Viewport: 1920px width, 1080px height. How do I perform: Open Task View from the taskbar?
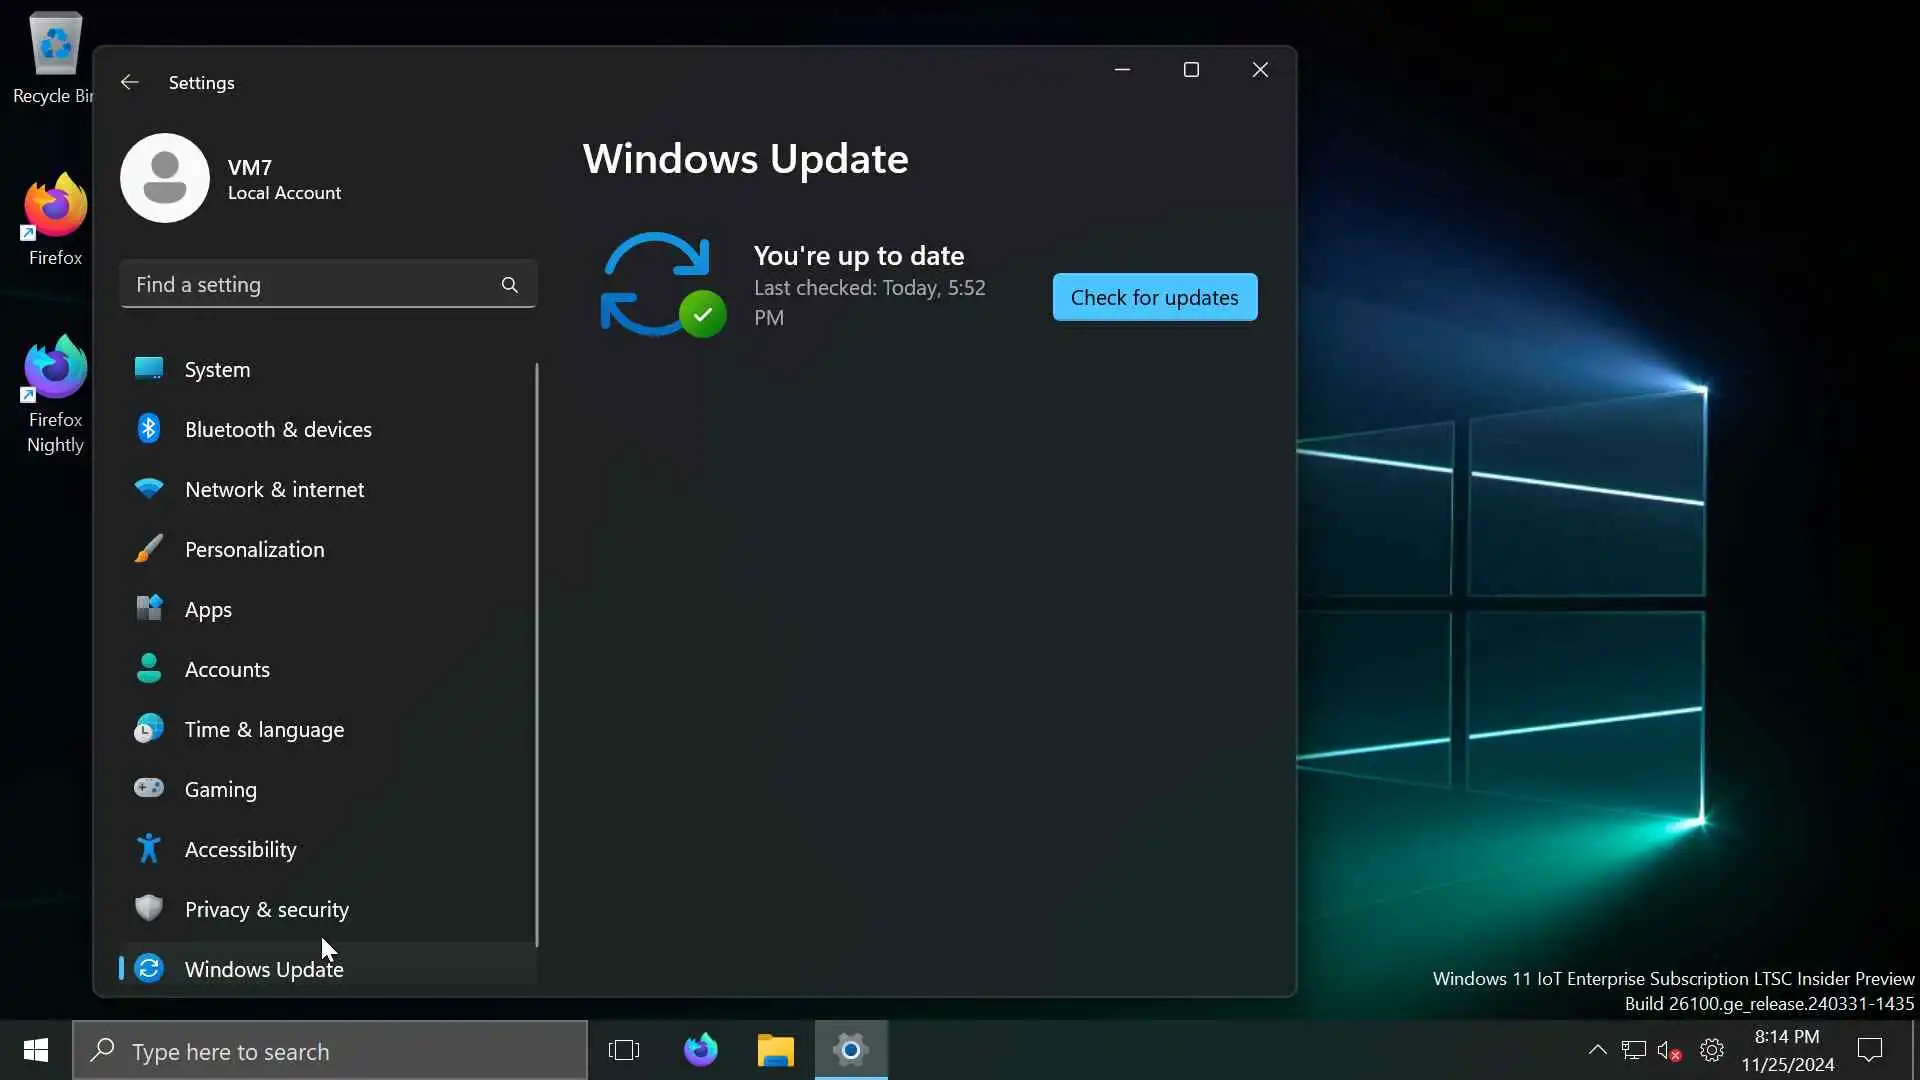pos(624,1050)
